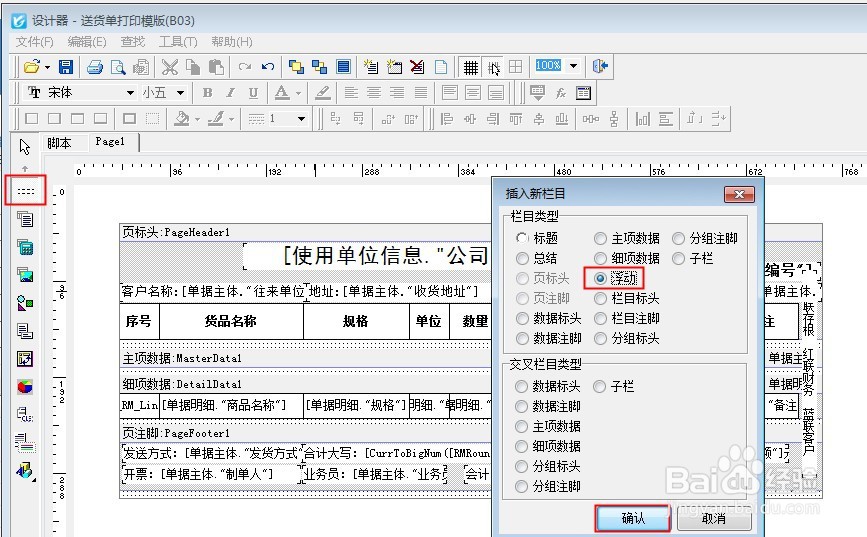
Task: Click the Copy toolbar icon
Action: (192, 67)
